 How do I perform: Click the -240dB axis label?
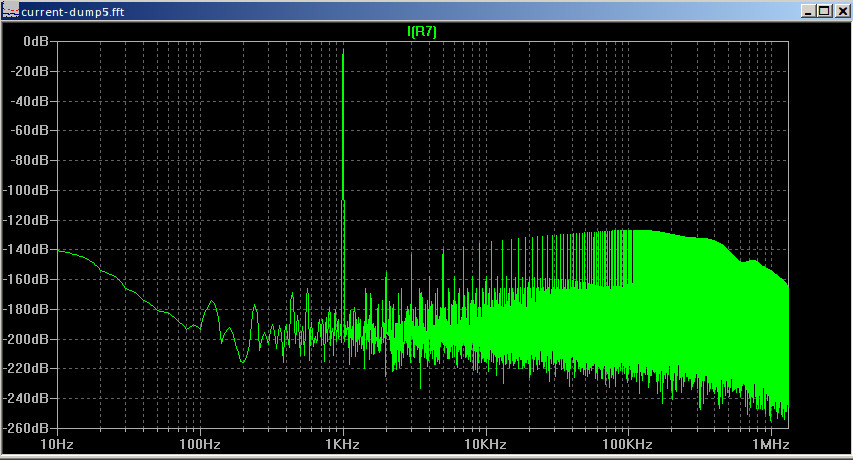26,399
